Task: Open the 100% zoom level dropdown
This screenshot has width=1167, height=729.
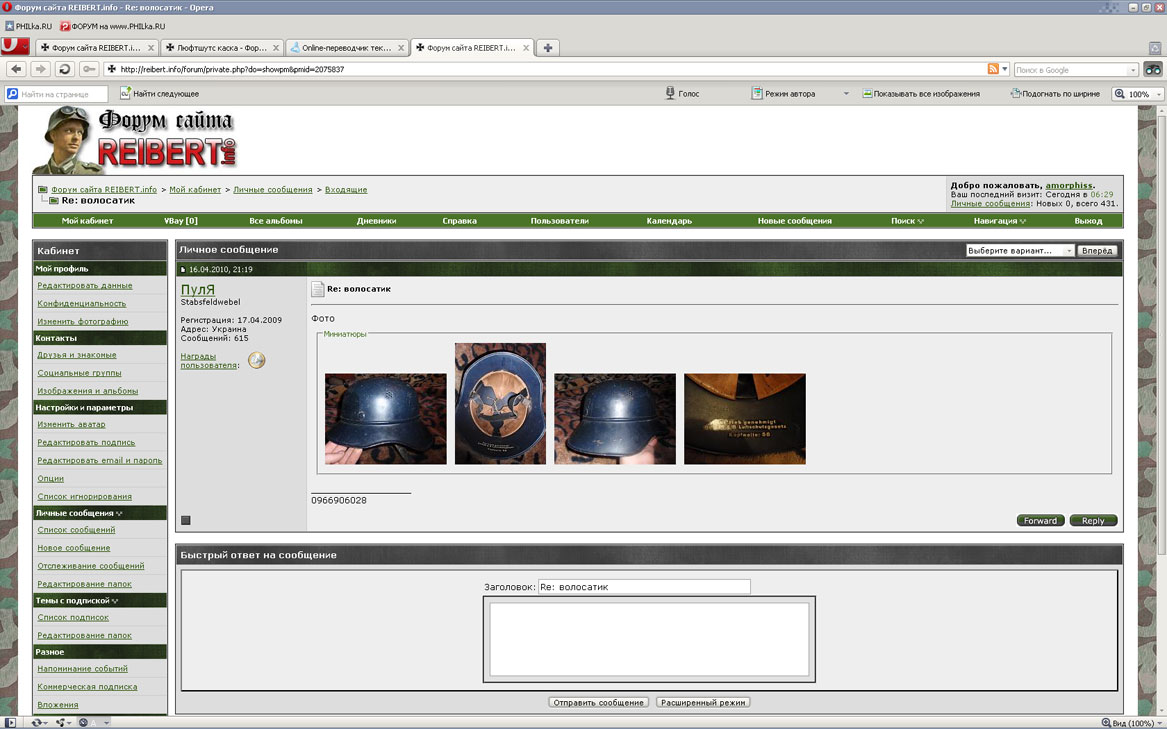Action: (x=1138, y=94)
